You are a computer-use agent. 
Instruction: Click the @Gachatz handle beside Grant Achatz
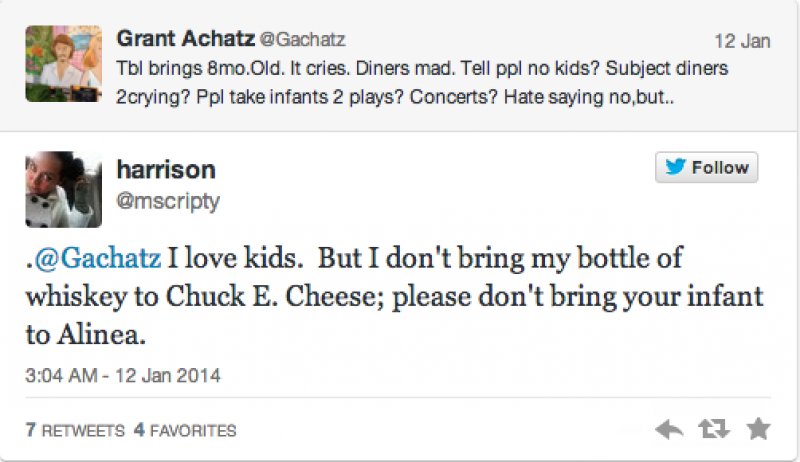point(303,40)
